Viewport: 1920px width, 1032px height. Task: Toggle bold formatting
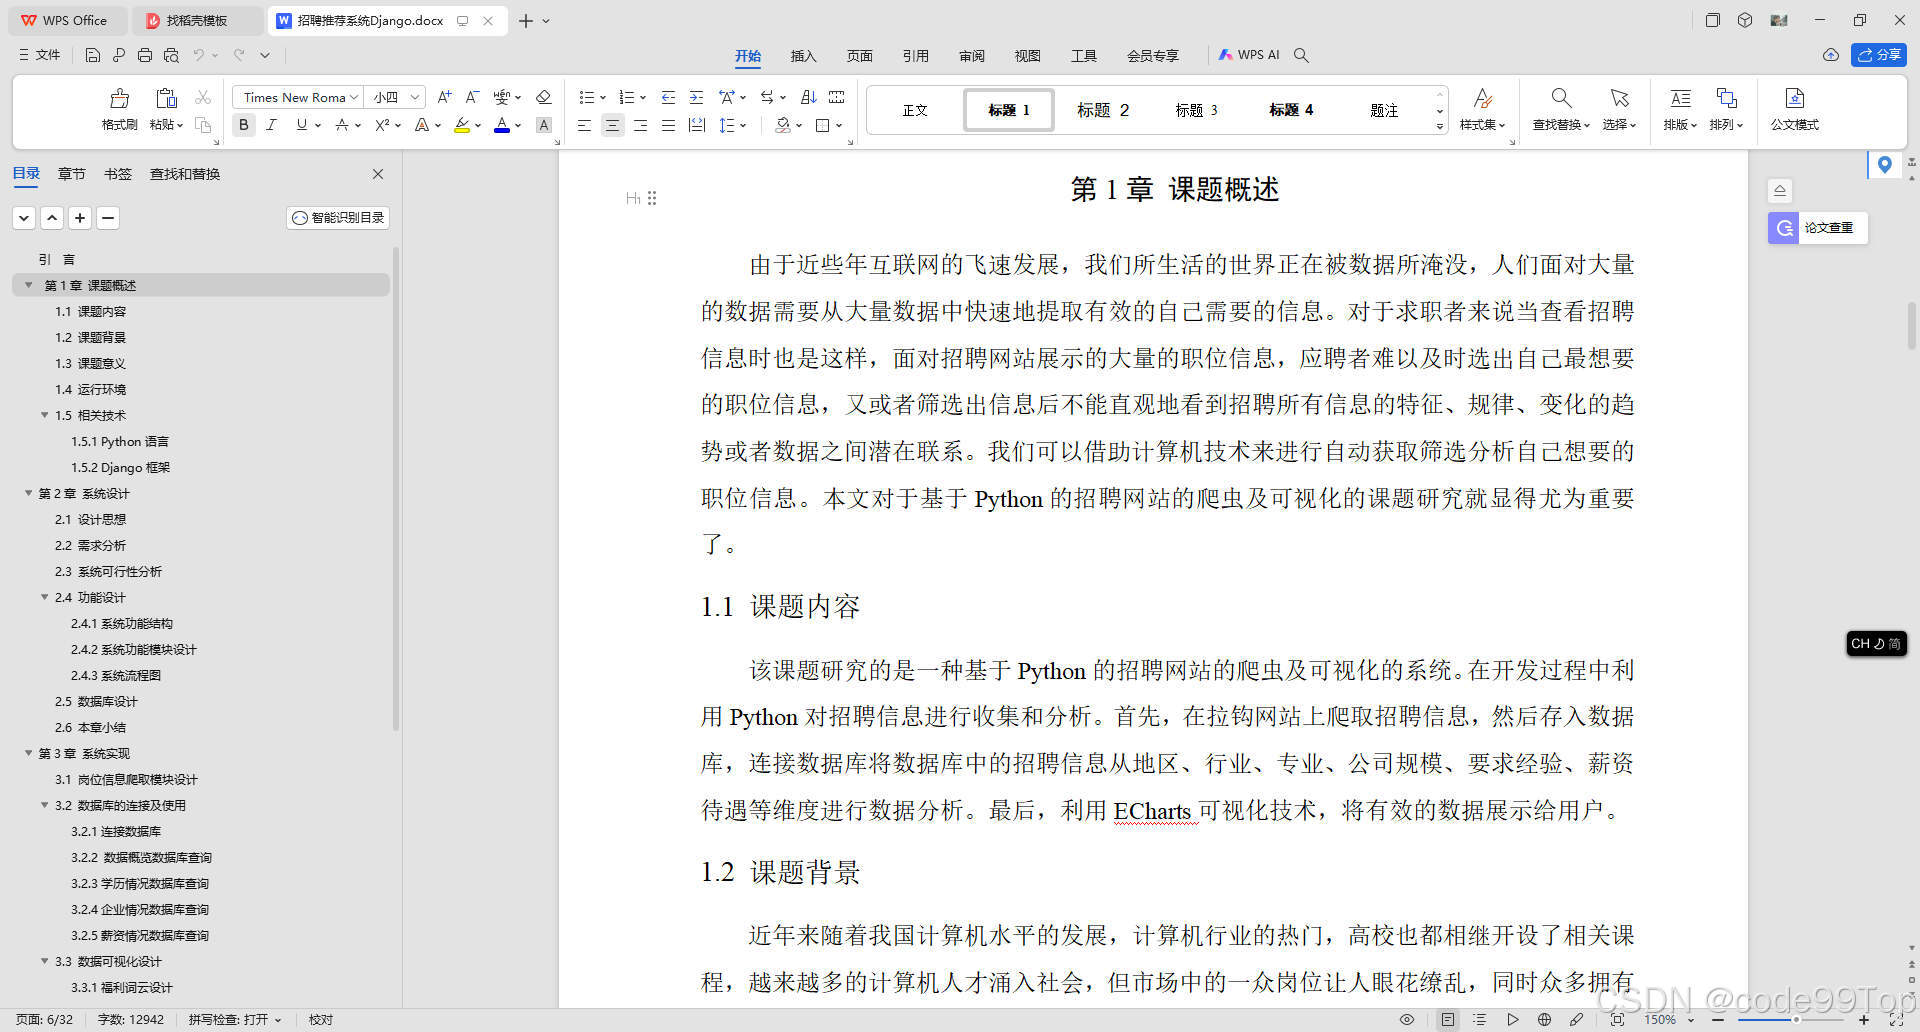pyautogui.click(x=243, y=125)
